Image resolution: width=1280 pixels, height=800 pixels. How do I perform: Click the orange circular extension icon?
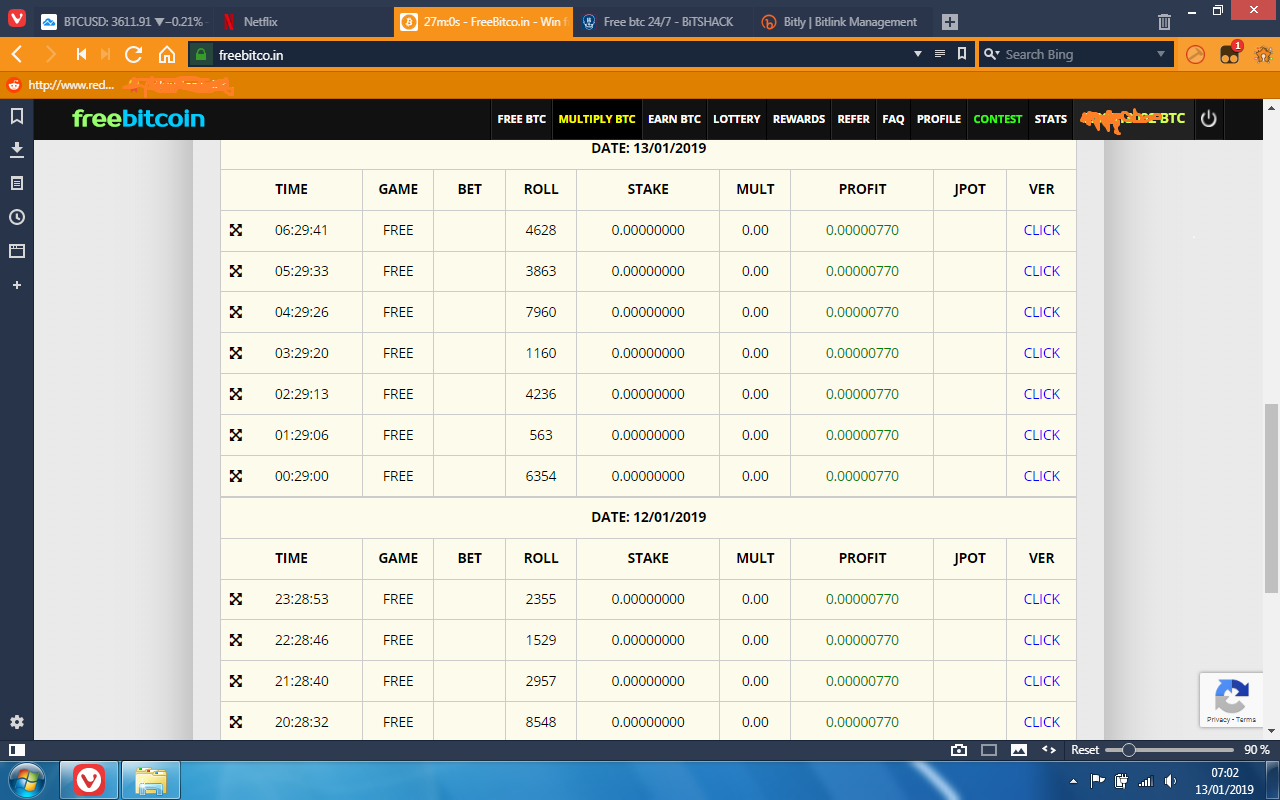(1195, 54)
